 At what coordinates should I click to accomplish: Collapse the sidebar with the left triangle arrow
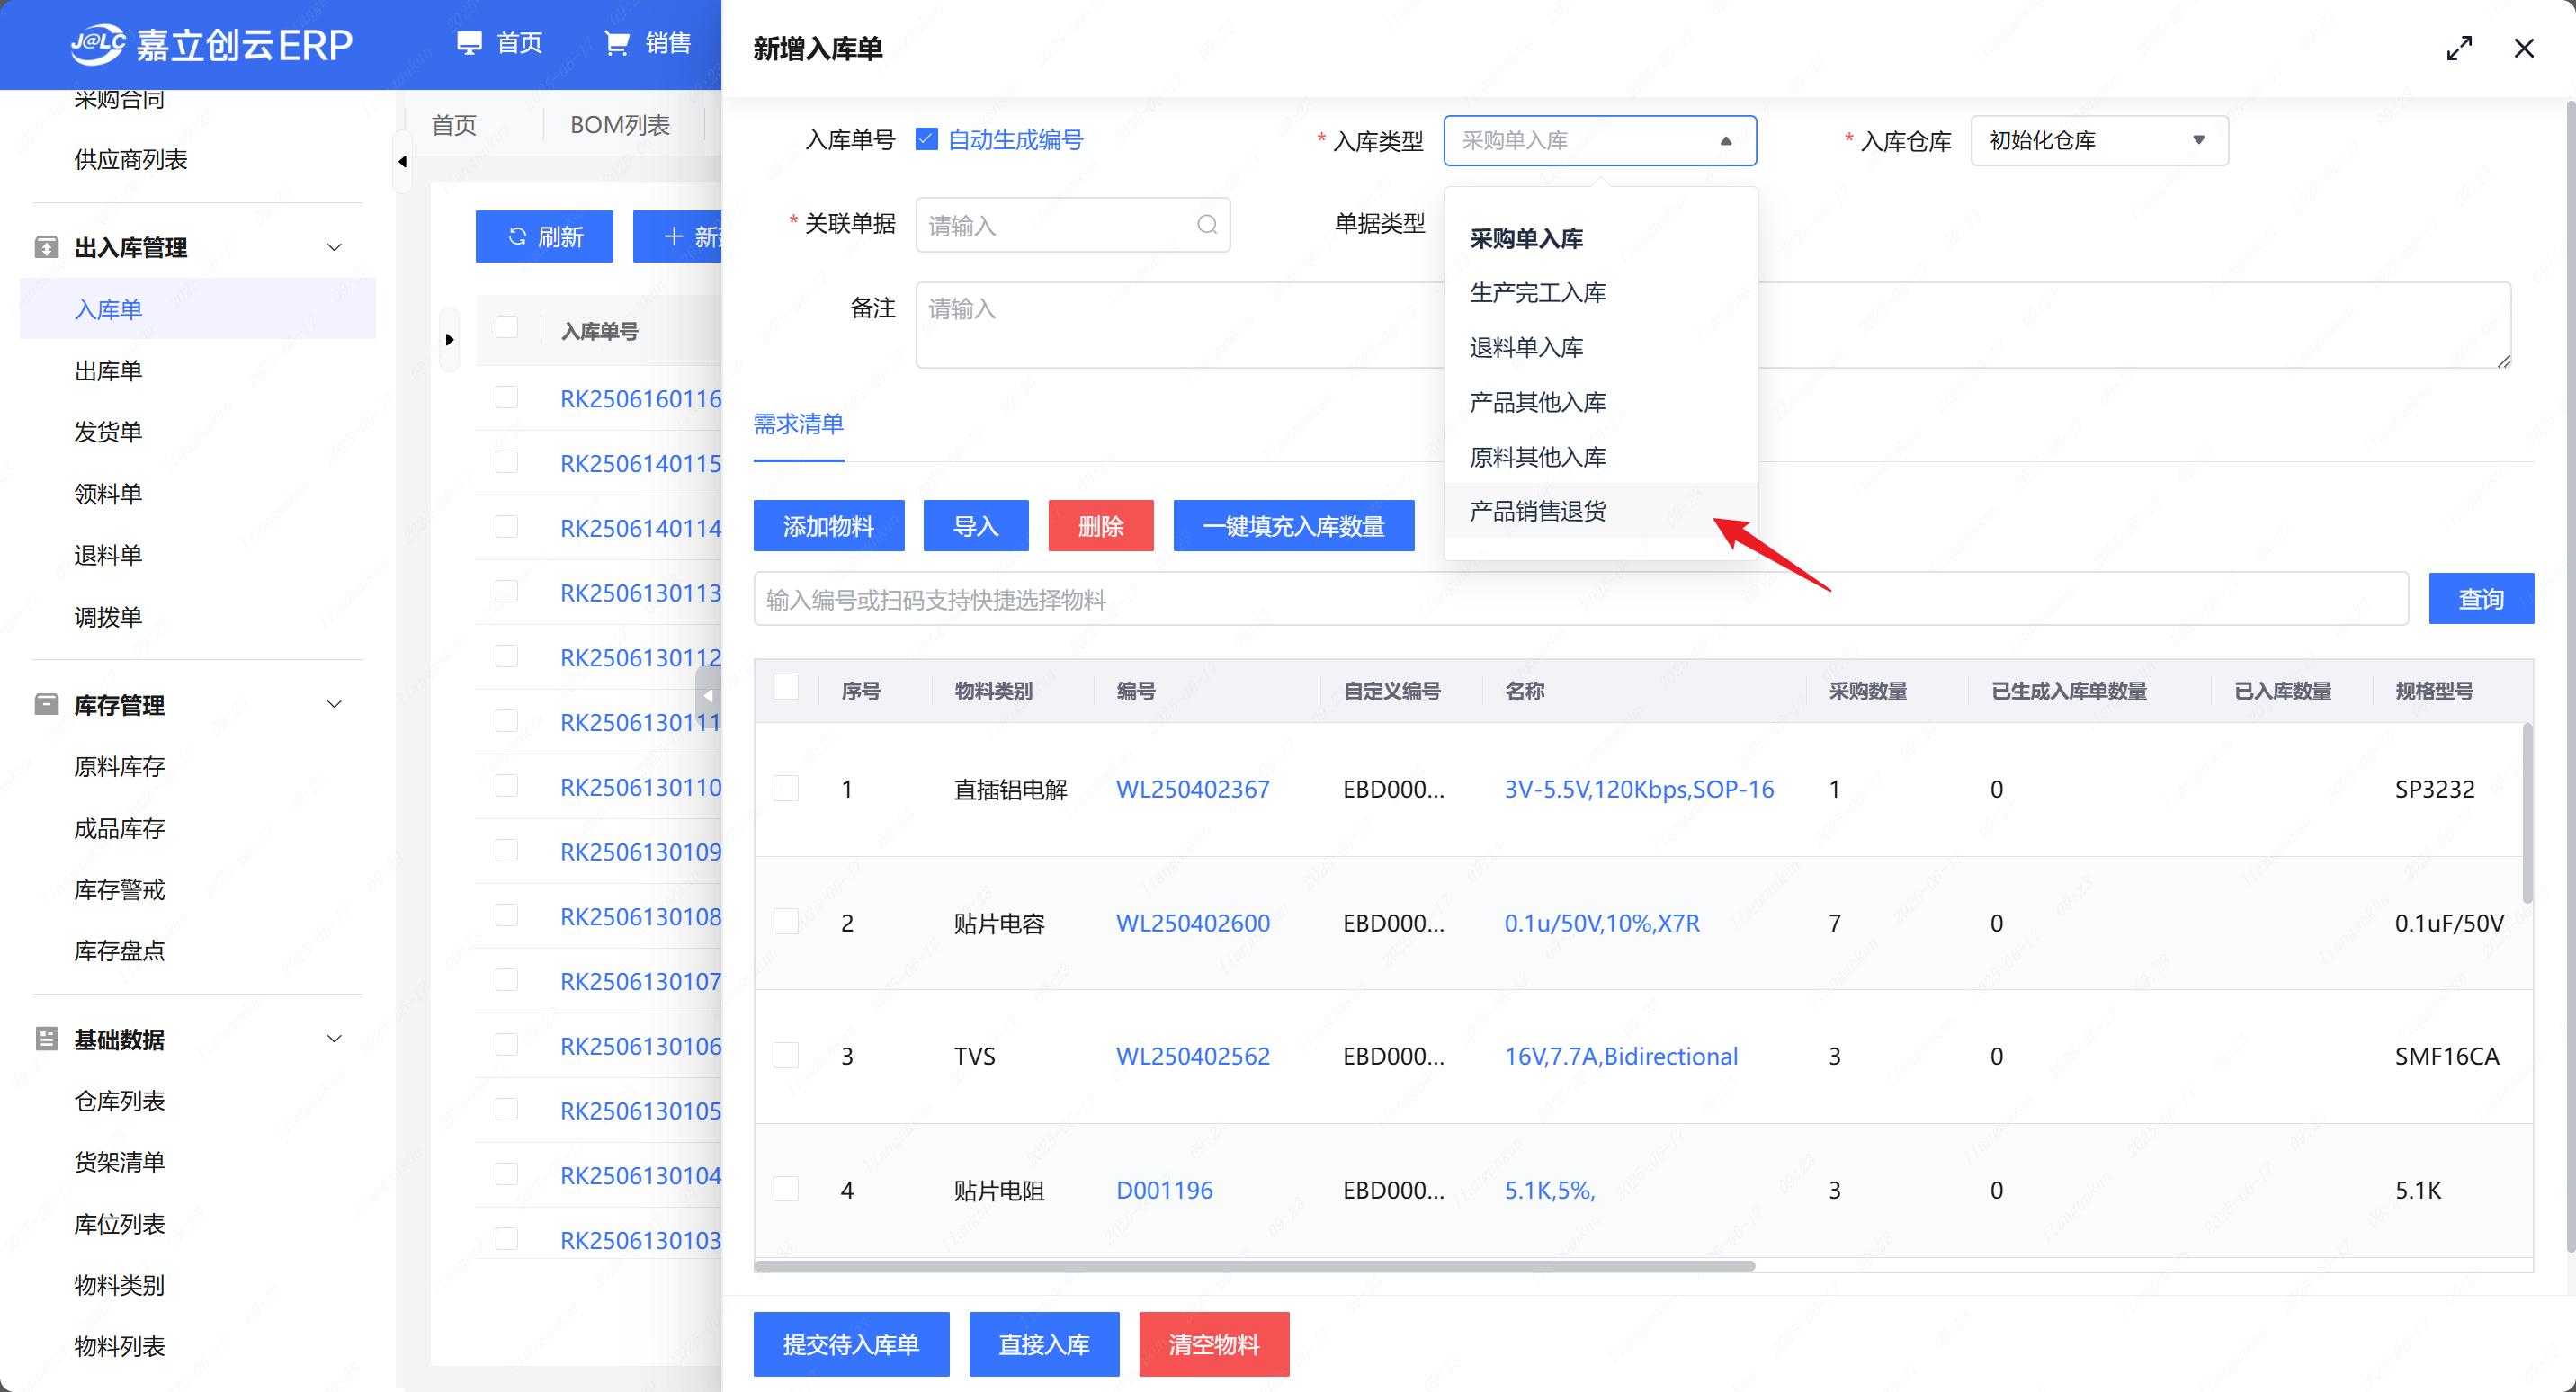tap(402, 161)
